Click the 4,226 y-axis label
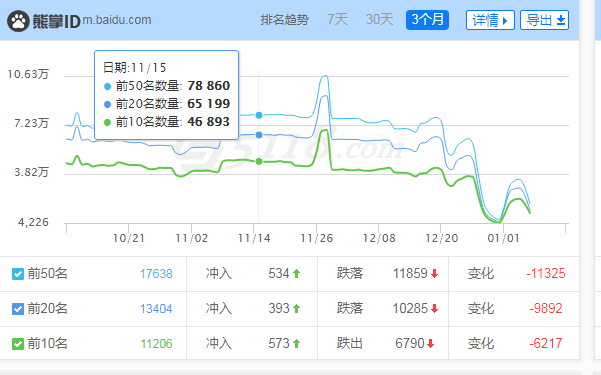This screenshot has height=375, width=601. click(x=33, y=222)
